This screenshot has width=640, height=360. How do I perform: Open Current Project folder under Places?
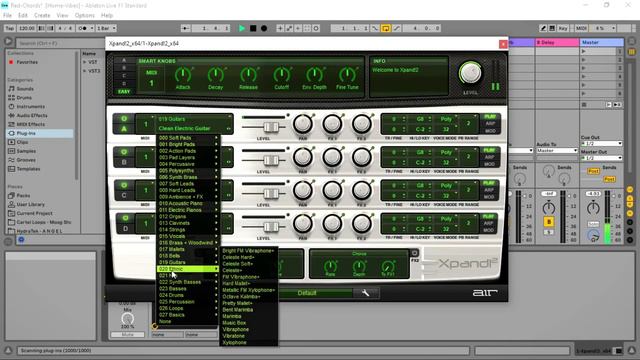(34, 213)
